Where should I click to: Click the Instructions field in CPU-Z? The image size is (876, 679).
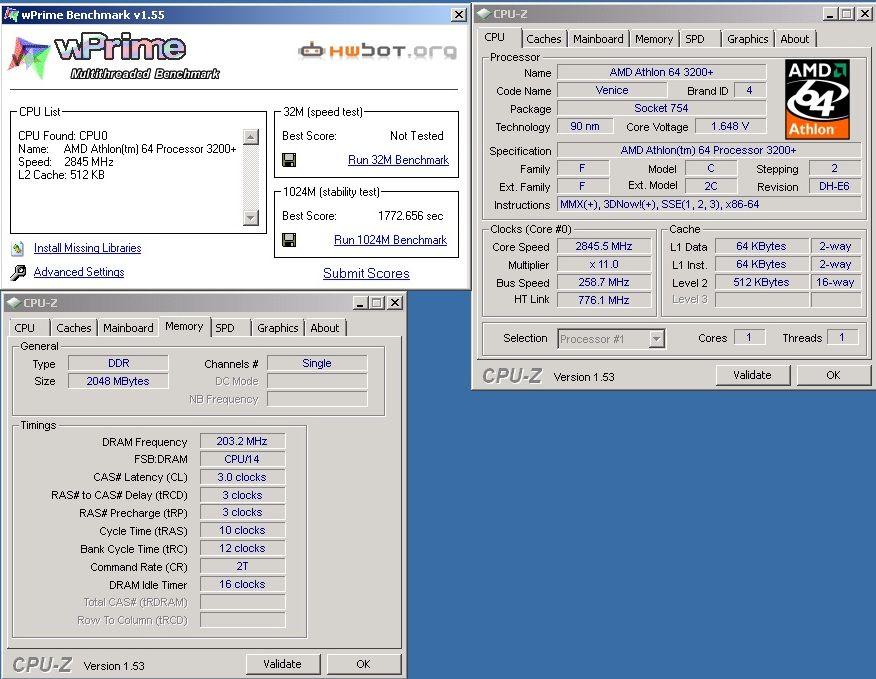pyautogui.click(x=709, y=204)
